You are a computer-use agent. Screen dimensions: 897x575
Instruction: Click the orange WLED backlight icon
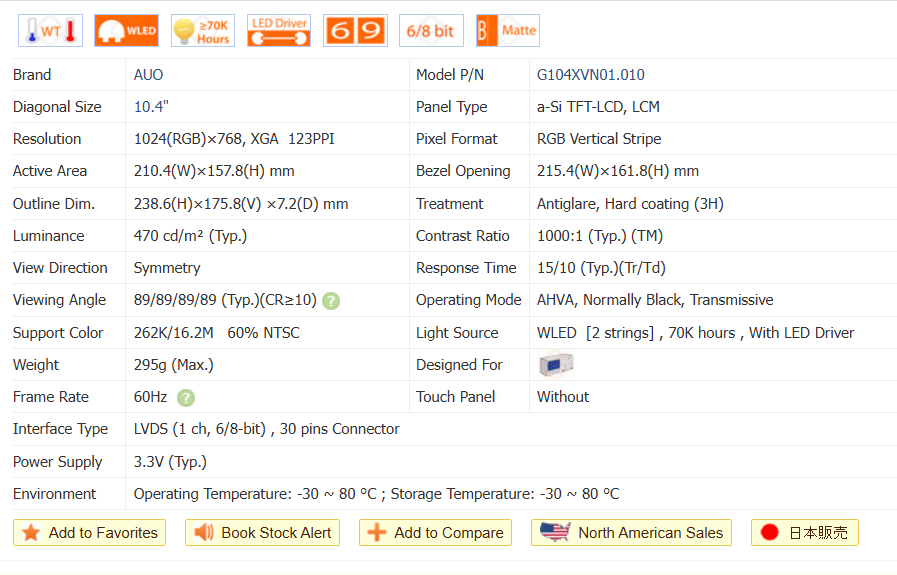click(126, 31)
